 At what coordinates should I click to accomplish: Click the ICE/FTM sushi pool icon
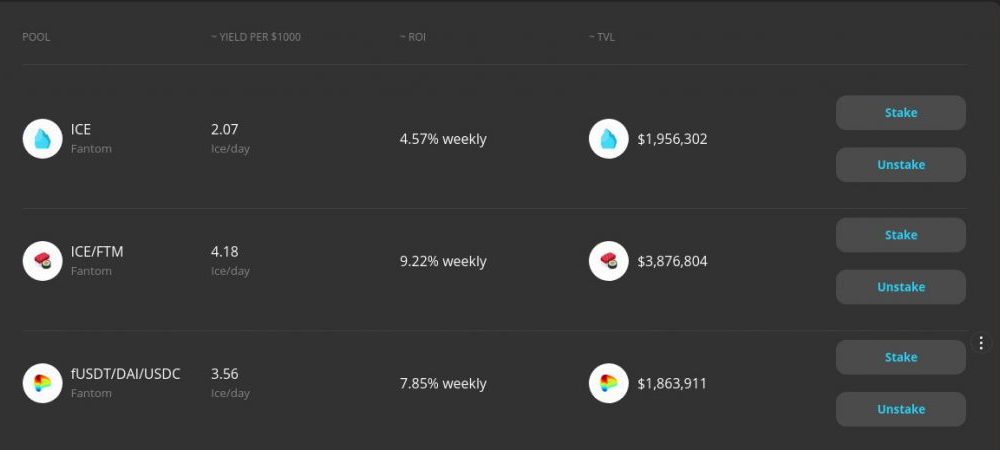[x=42, y=261]
